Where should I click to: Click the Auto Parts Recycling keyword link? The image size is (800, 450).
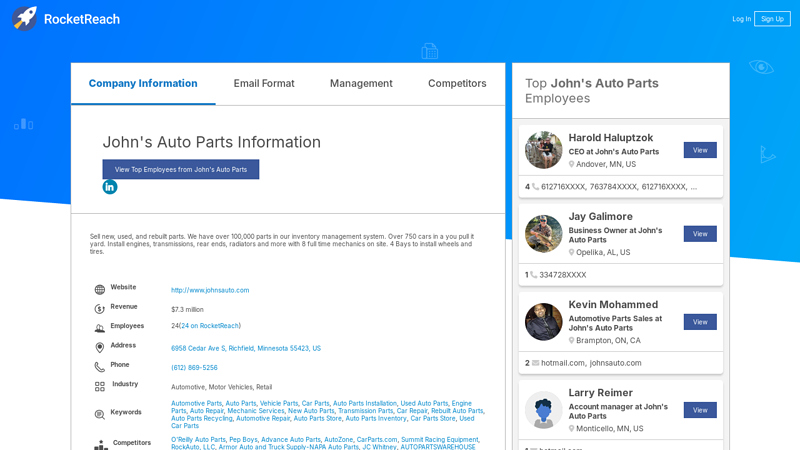202,418
